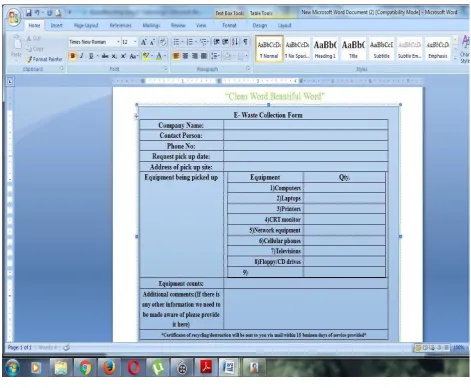Click the Decrease Indent icon
Screen dimensions: 471x388
point(217,42)
